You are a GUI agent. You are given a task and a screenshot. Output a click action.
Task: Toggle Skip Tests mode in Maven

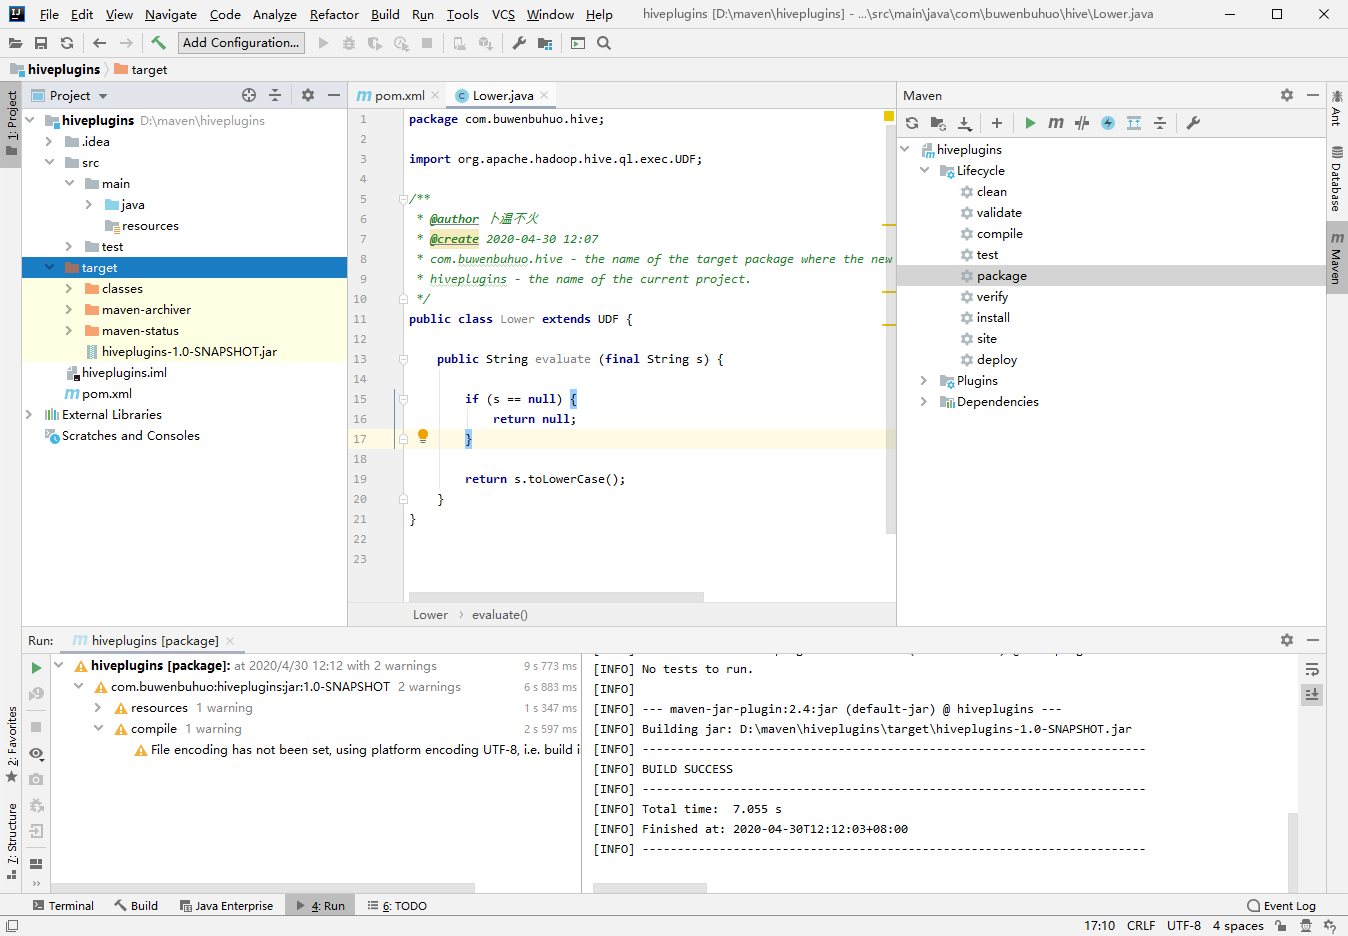tap(1108, 123)
